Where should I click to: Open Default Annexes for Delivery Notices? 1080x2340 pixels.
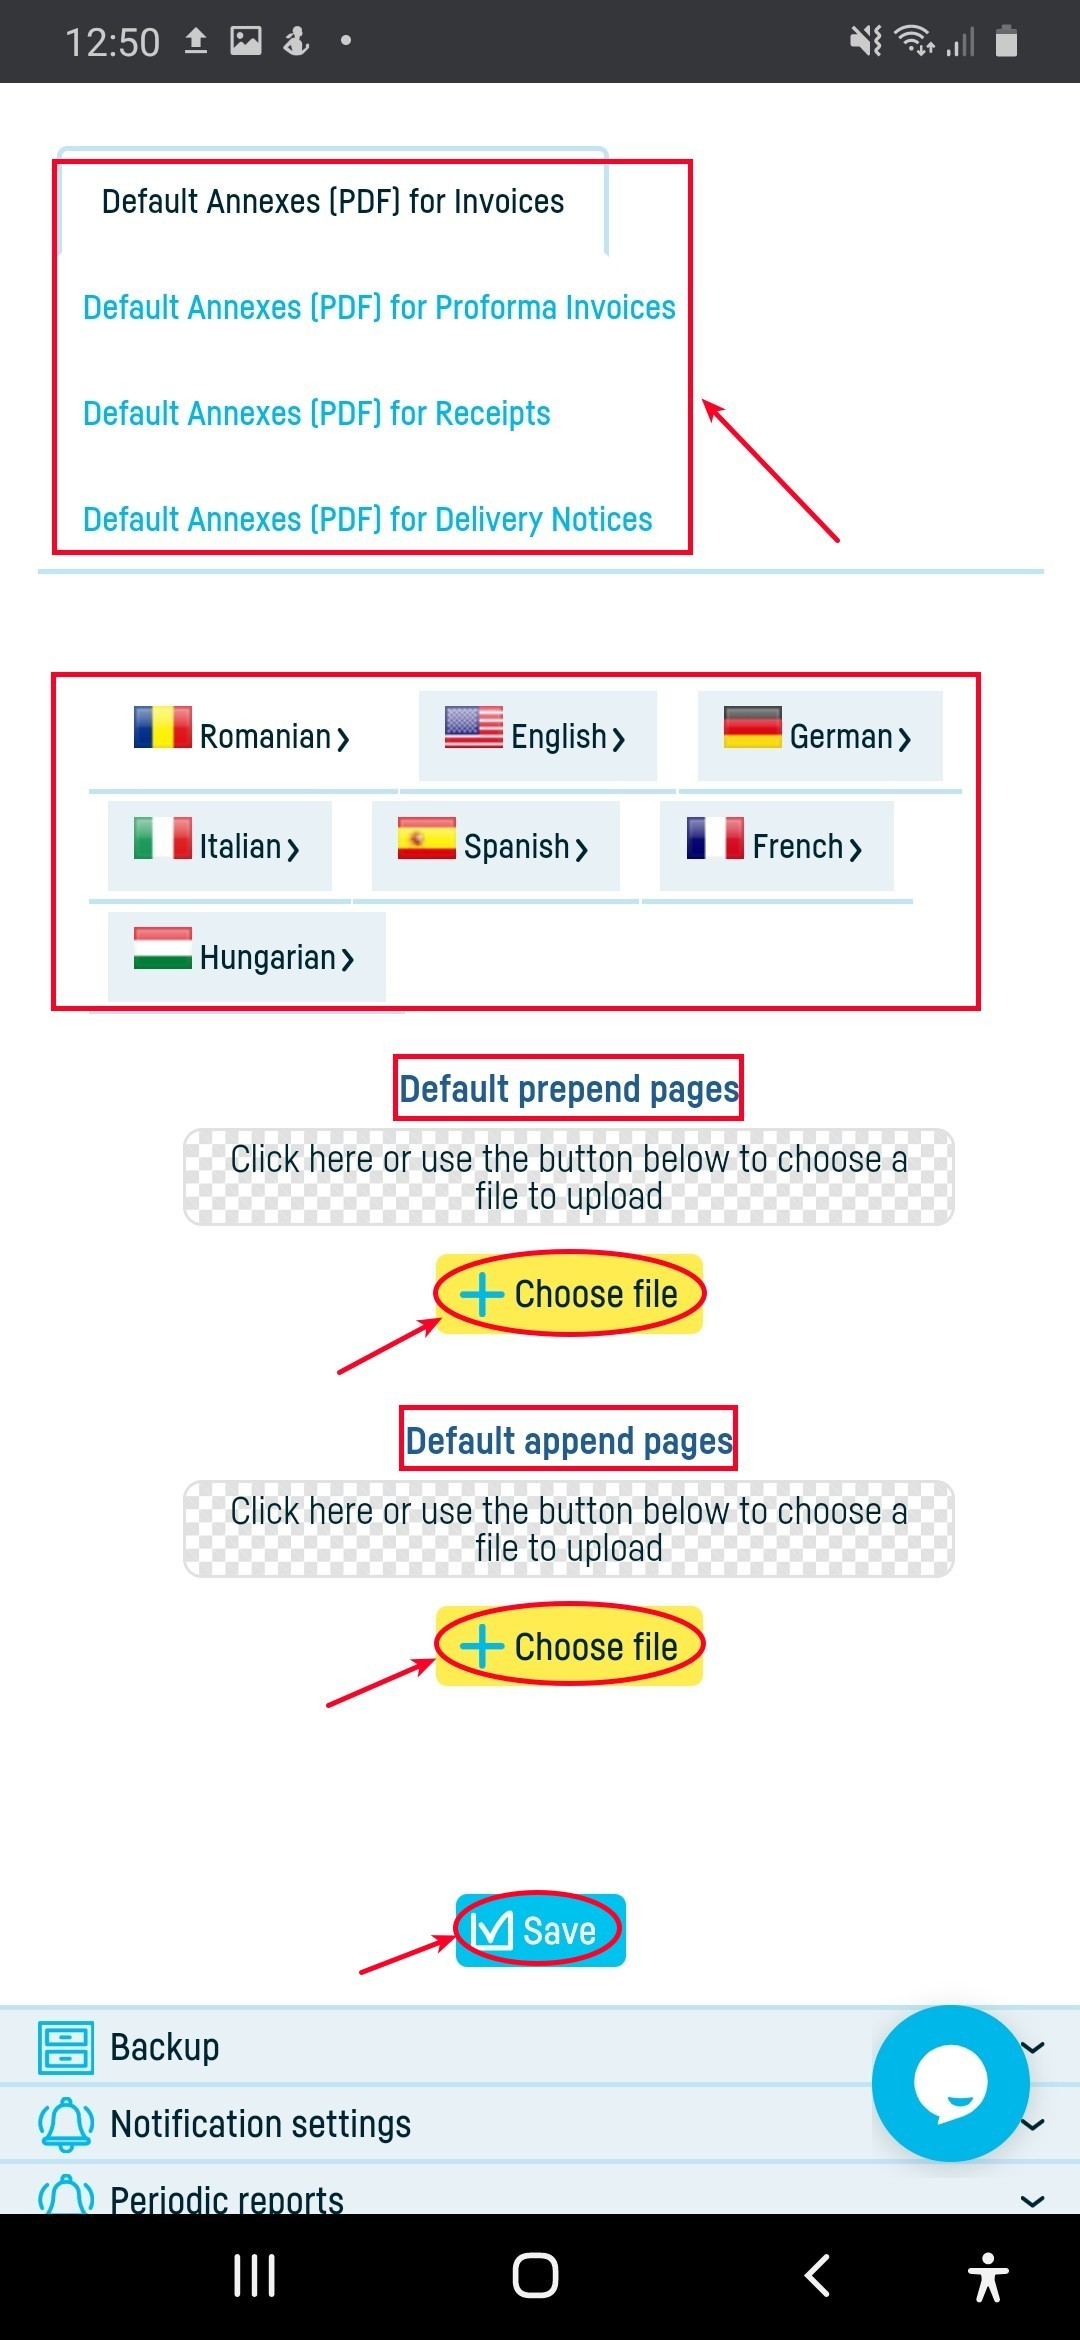[367, 520]
